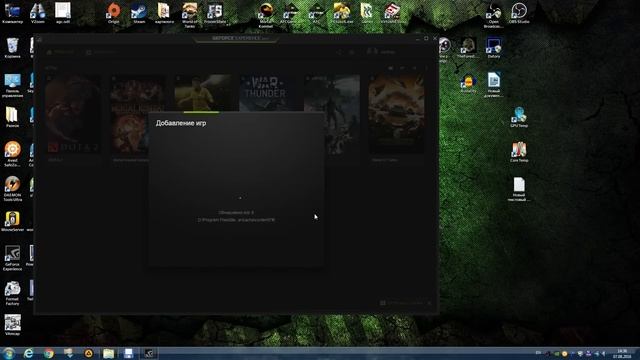Click the GeForce Experience taskbar button
The width and height of the screenshot is (640, 360).
tap(149, 353)
